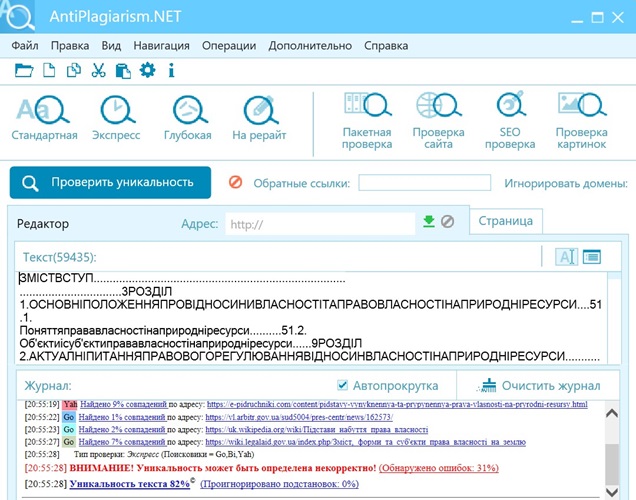The width and height of the screenshot is (636, 500).
Task: Switch to the Редактор tab
Action: [x=43, y=224]
